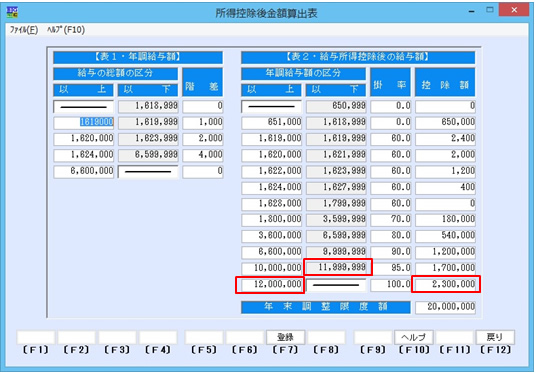Click Table 2 以上 field showing 1,624,000
The width and height of the screenshot is (536, 373).
coord(271,187)
